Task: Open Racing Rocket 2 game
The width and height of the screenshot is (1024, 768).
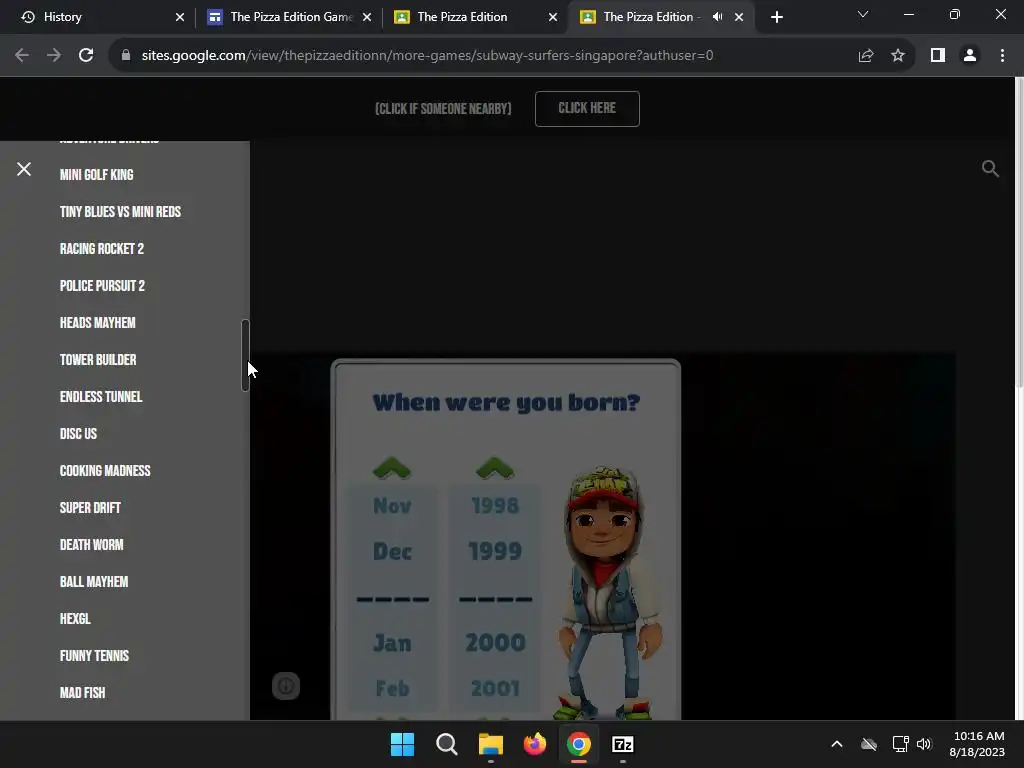Action: pos(102,249)
